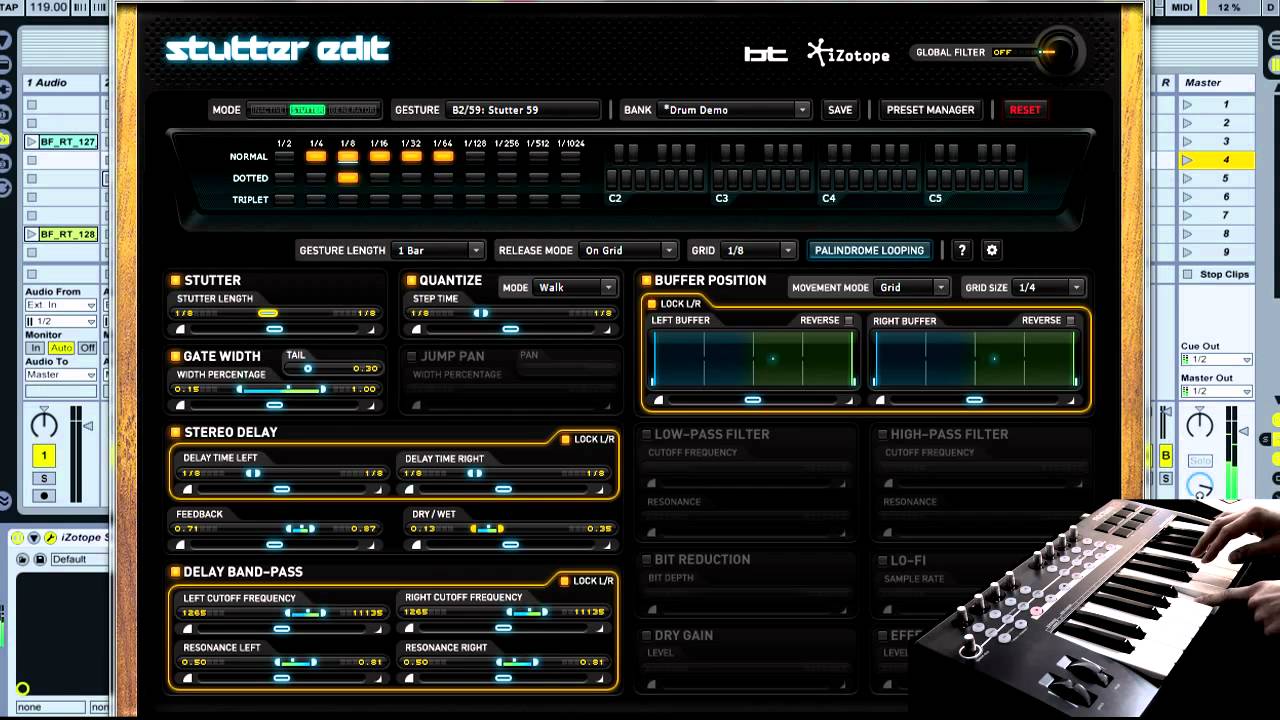The width and height of the screenshot is (1280, 720).
Task: Open the help question mark icon
Action: [962, 250]
